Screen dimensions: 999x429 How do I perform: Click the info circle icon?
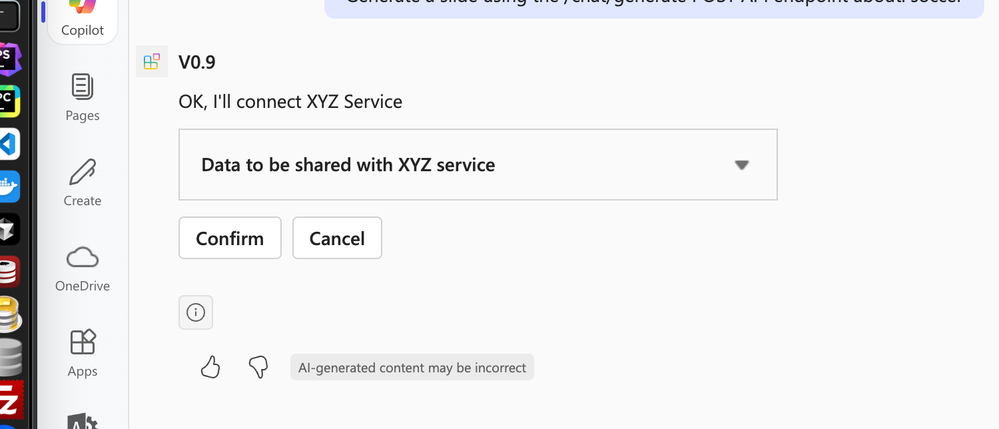point(196,313)
